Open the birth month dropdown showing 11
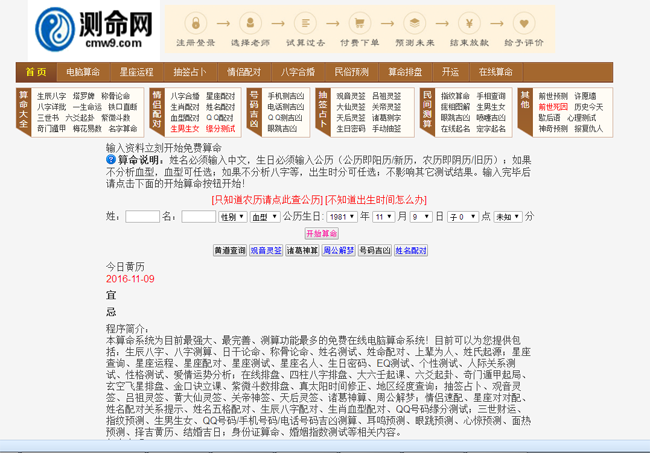 [384, 217]
